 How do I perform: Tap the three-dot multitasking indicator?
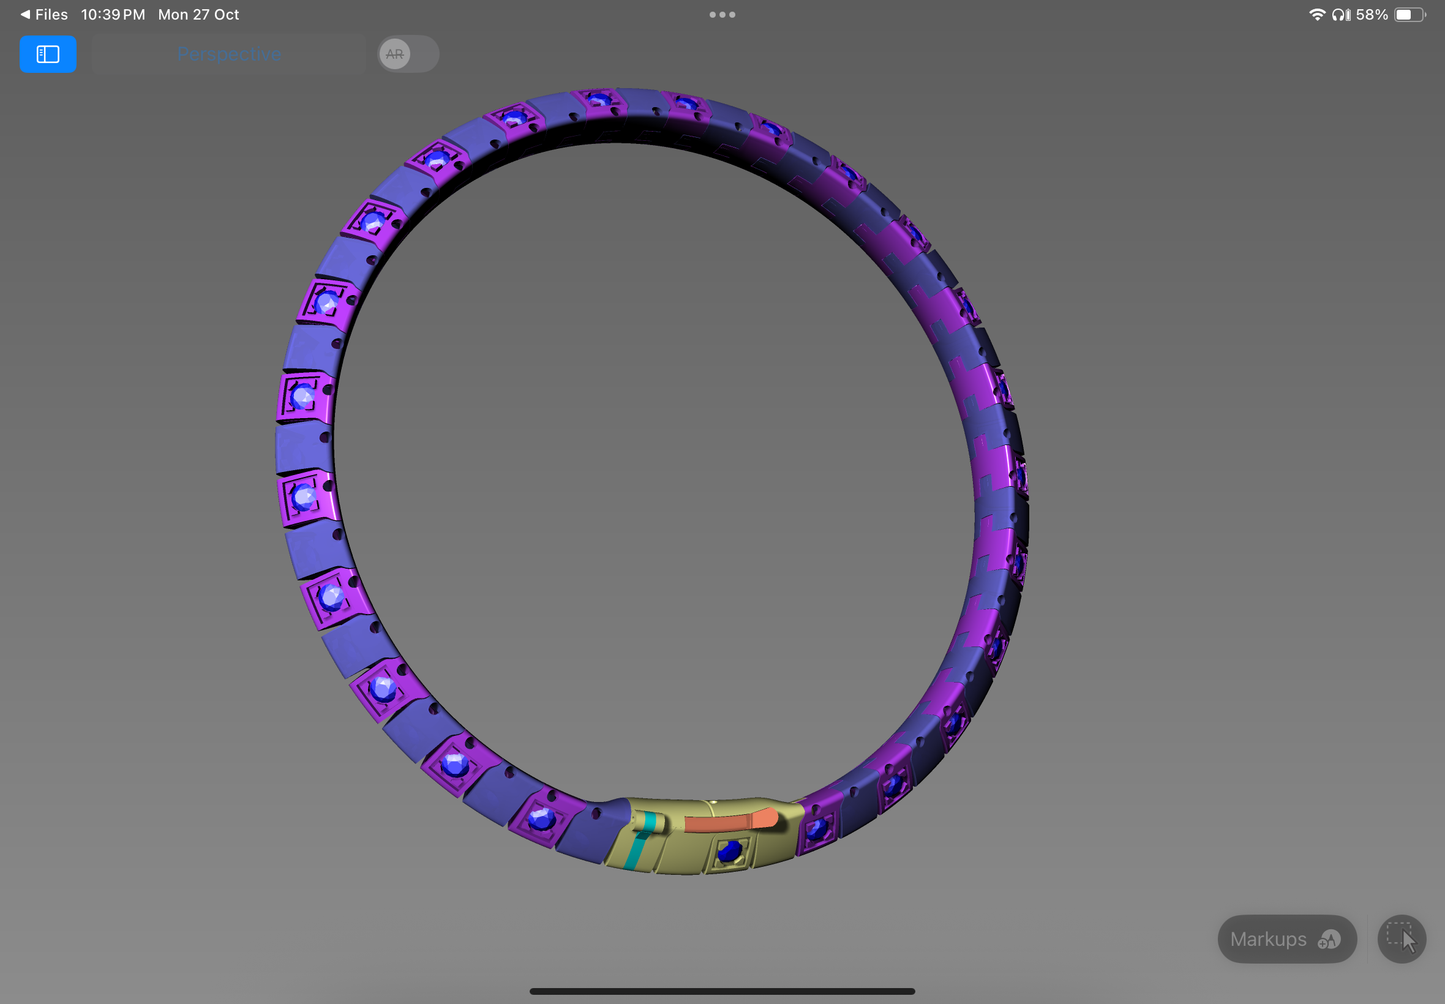point(722,14)
